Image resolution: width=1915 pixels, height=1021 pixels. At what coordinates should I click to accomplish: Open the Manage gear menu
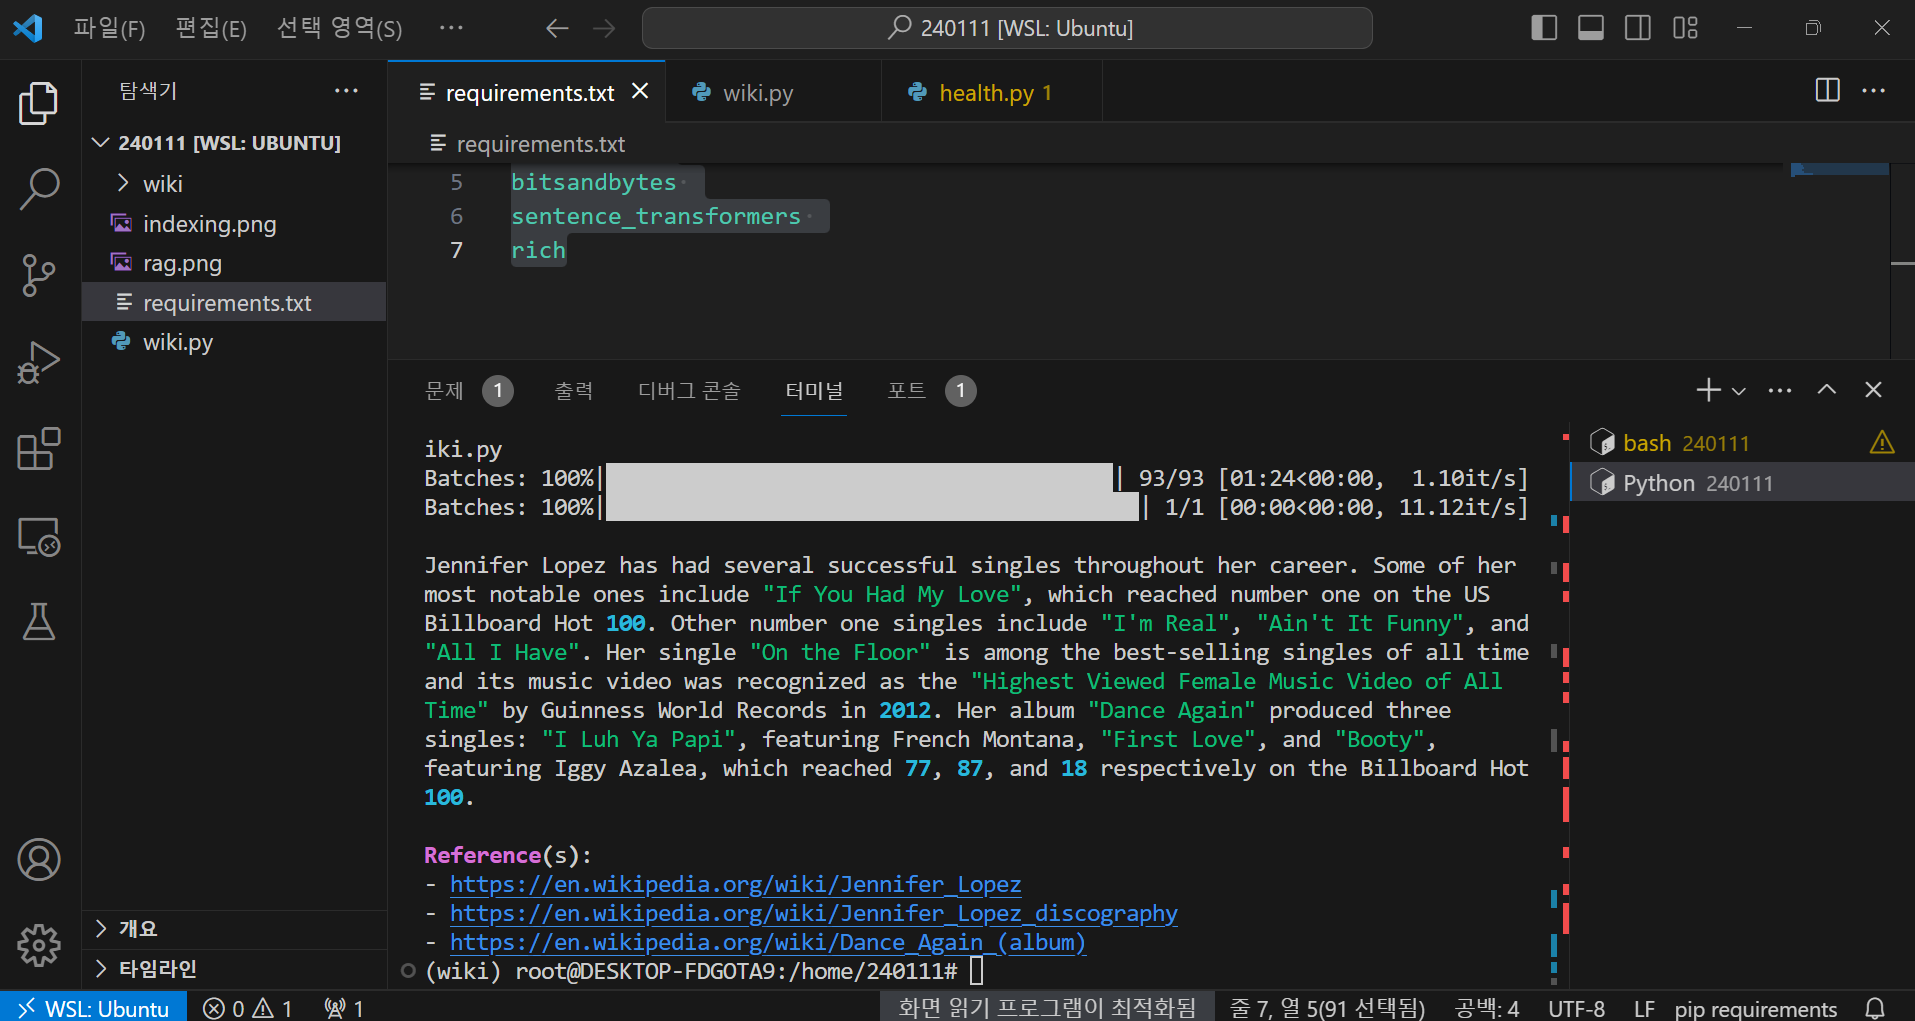pos(39,945)
